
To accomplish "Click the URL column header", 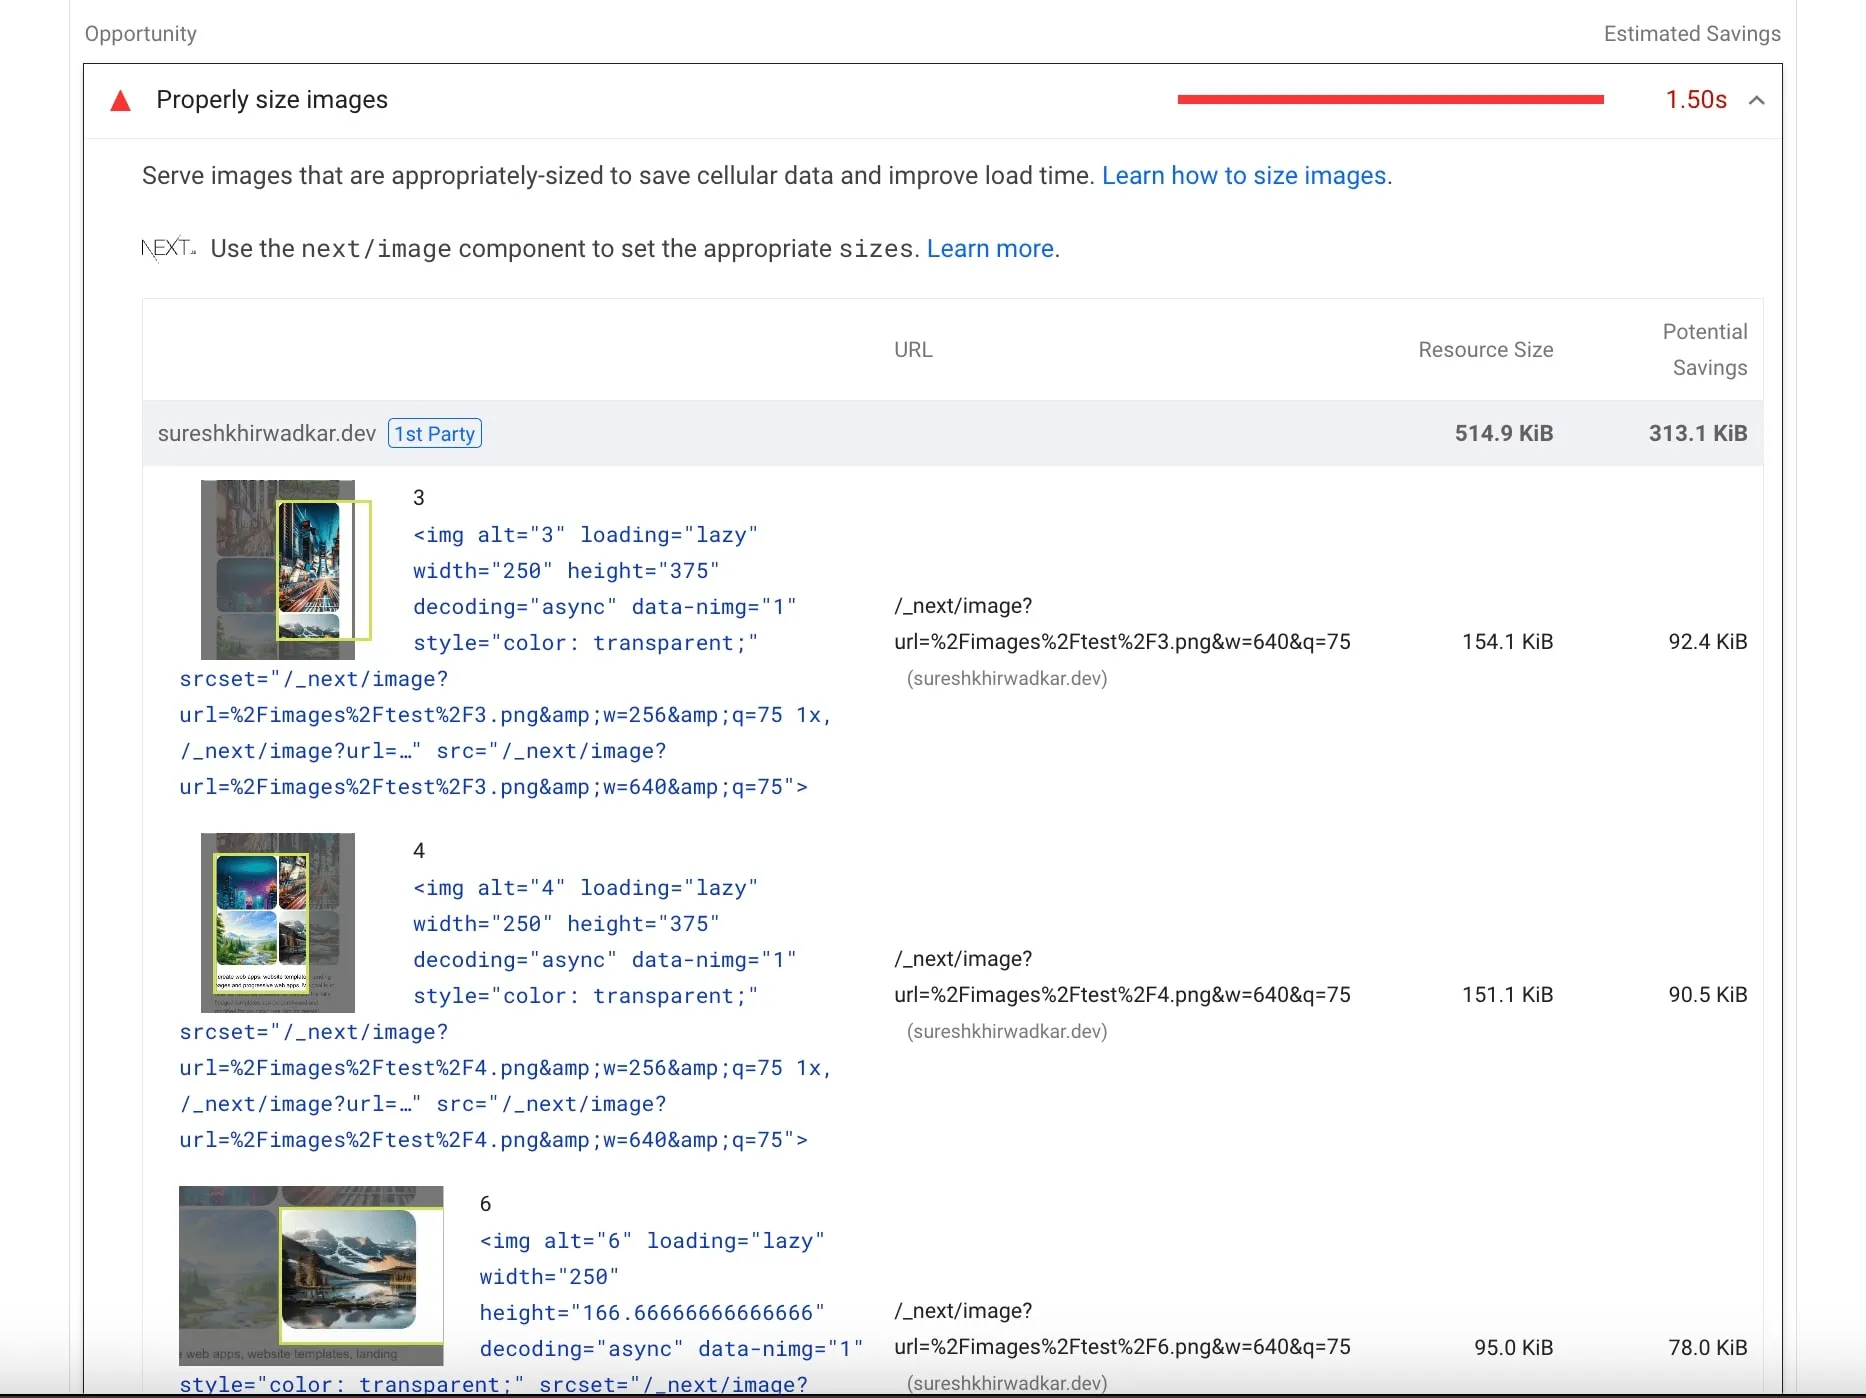I will (912, 349).
